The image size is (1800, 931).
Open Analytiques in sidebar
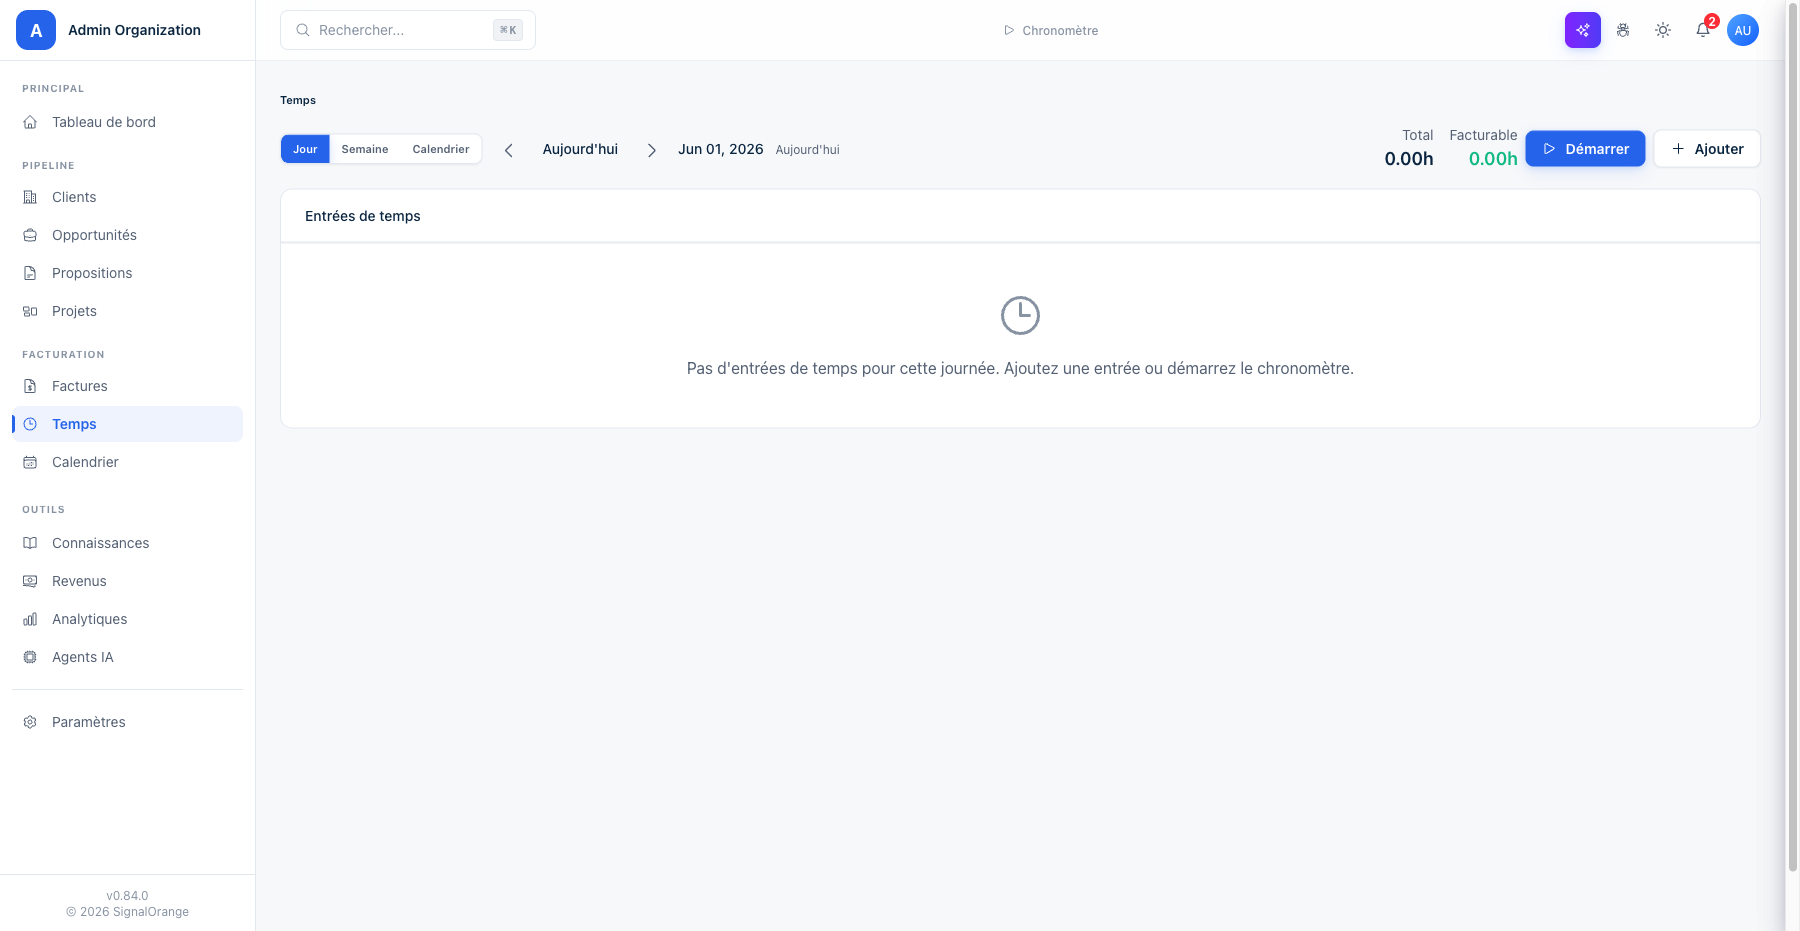(x=127, y=619)
